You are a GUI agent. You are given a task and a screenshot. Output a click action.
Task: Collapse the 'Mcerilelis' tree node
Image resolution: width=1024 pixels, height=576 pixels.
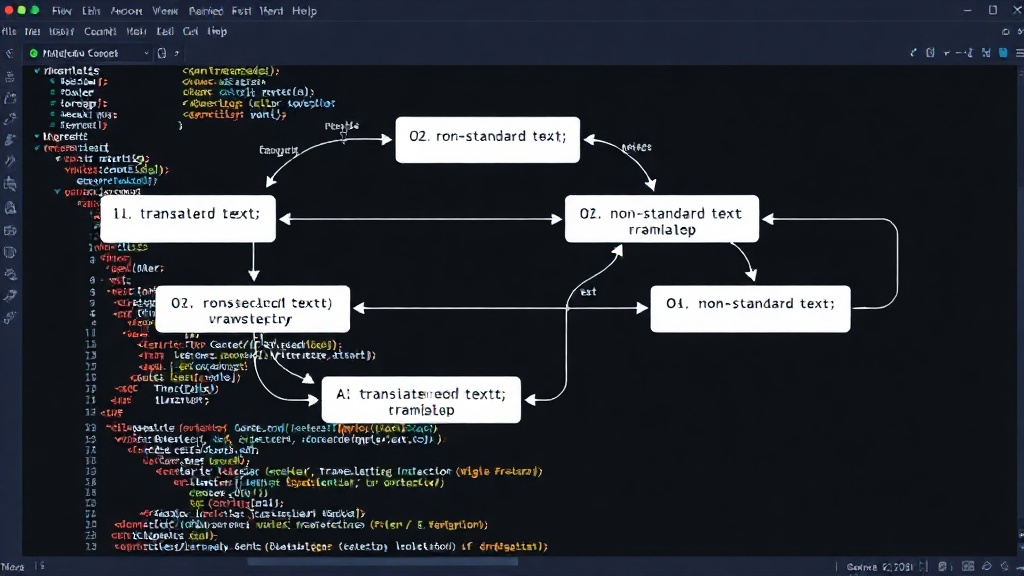point(37,71)
